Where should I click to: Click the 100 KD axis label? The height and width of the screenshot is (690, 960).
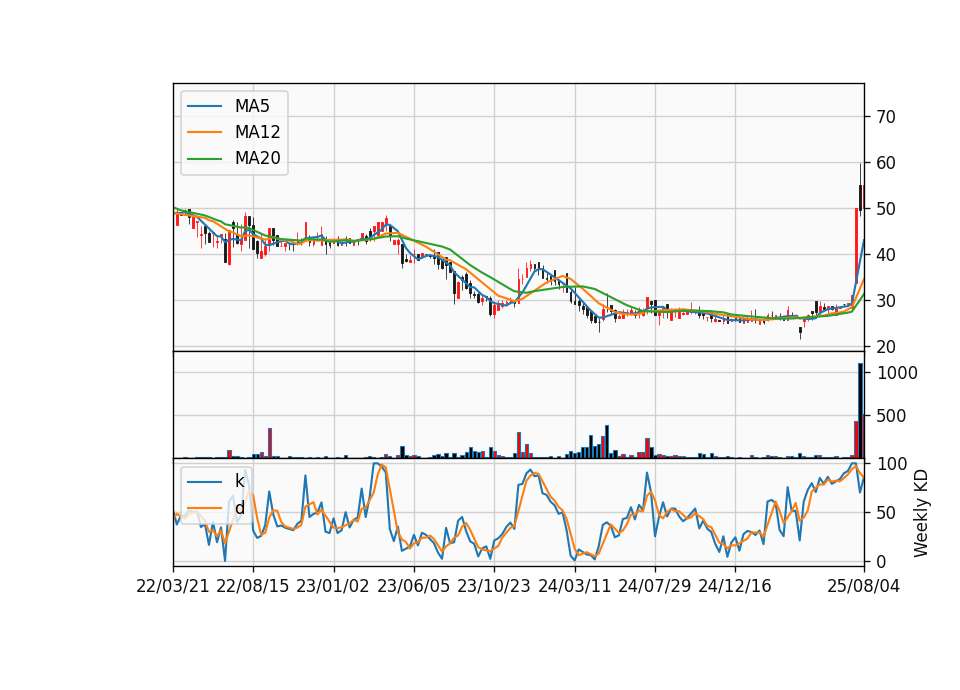[x=892, y=464]
